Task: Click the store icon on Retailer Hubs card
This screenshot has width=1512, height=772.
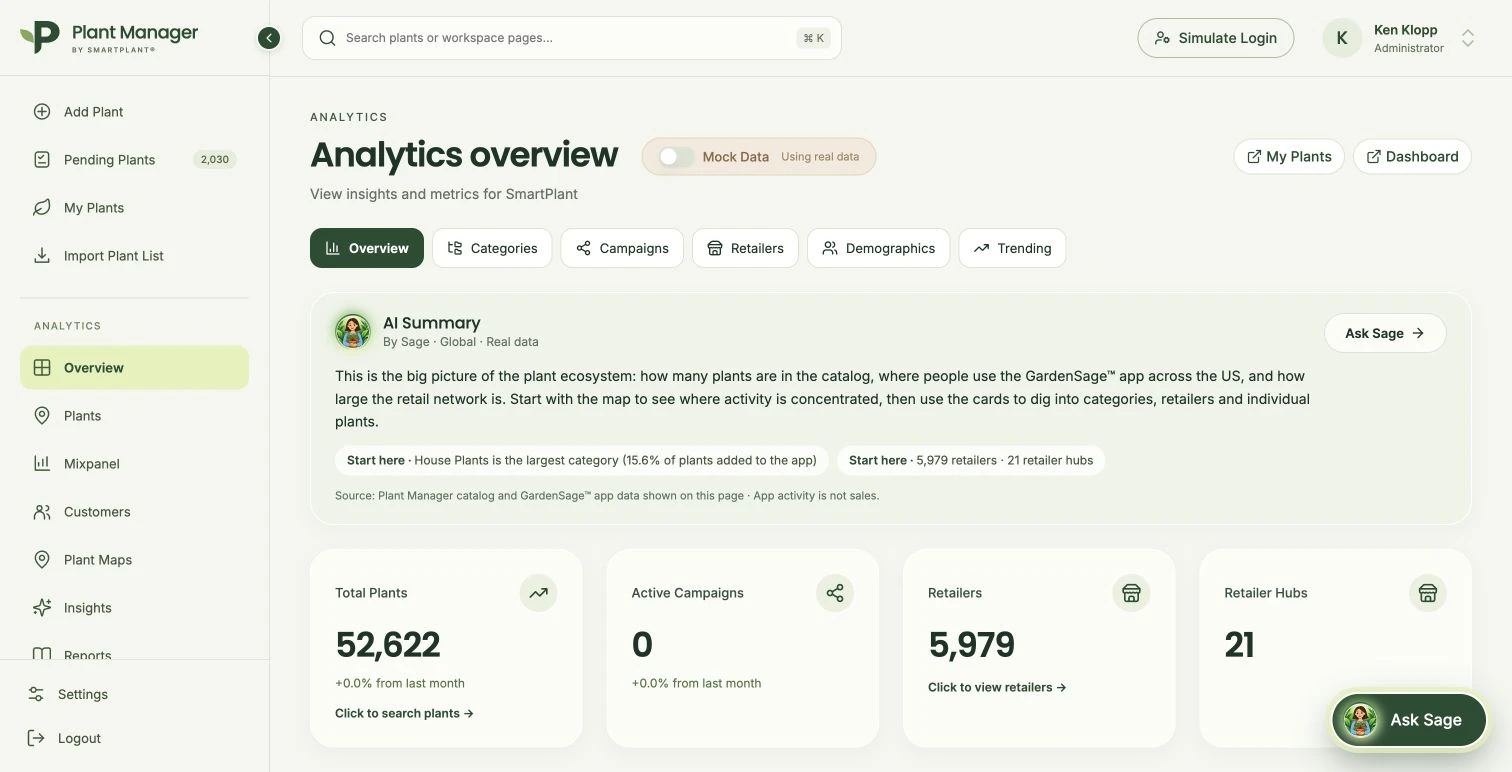Action: 1428,593
